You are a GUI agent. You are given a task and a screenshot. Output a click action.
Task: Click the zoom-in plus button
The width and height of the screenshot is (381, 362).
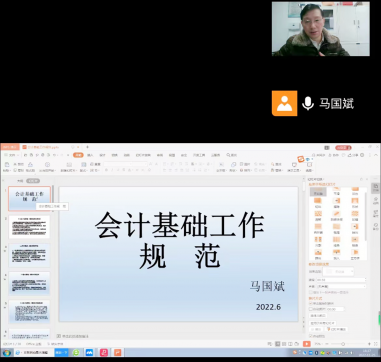point(369,344)
